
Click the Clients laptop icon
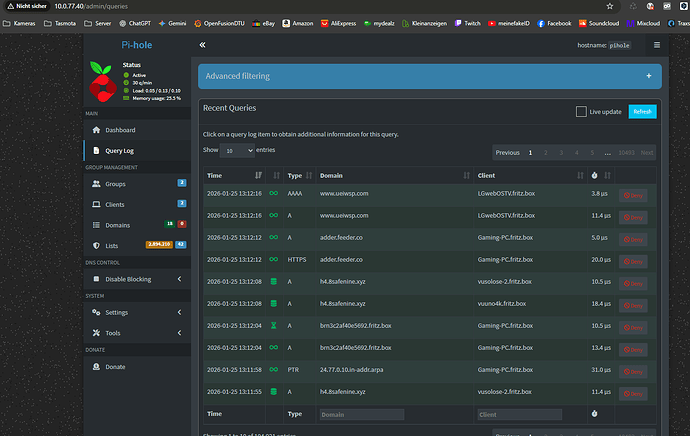point(96,205)
